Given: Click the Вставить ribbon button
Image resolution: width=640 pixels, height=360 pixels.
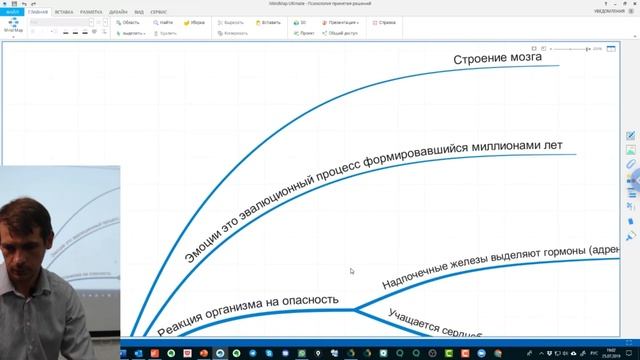Looking at the screenshot, I should (x=268, y=23).
